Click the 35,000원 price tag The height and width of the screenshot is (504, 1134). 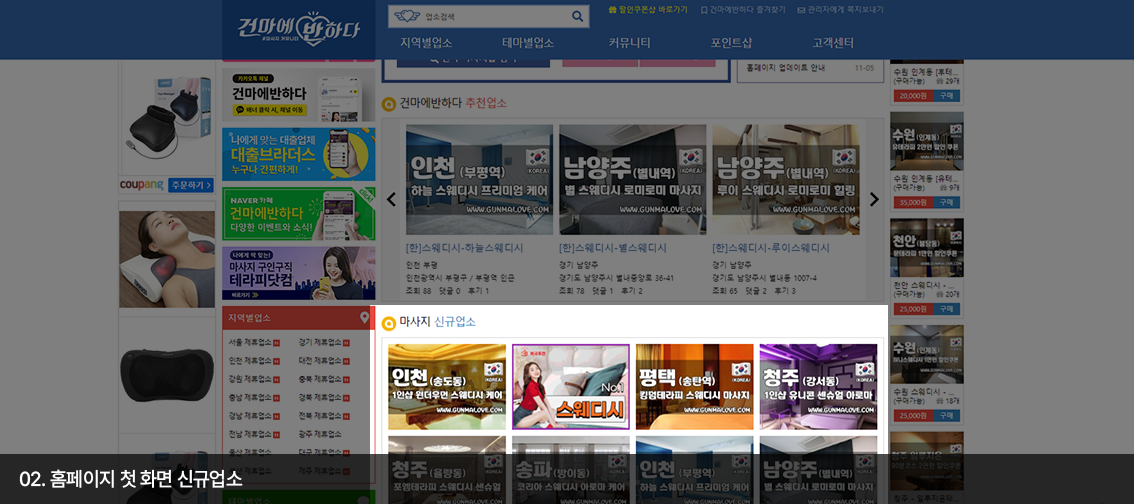point(913,202)
